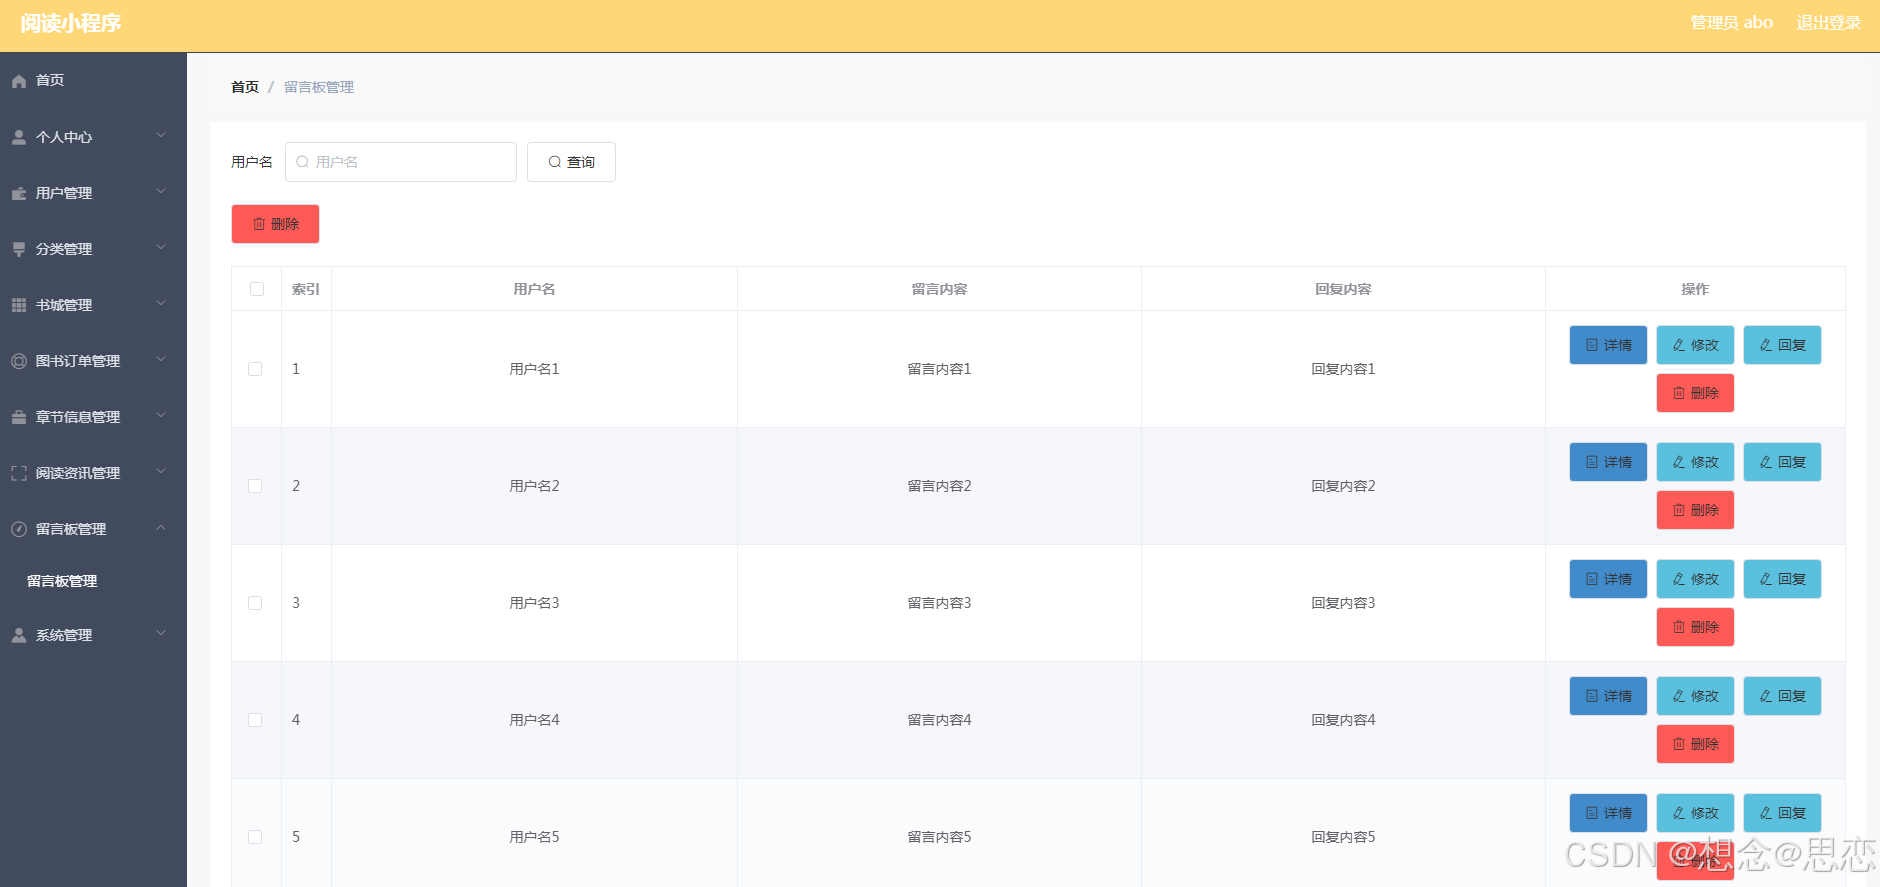Click the 首页 breadcrumb link
This screenshot has height=887, width=1880.
click(x=245, y=87)
